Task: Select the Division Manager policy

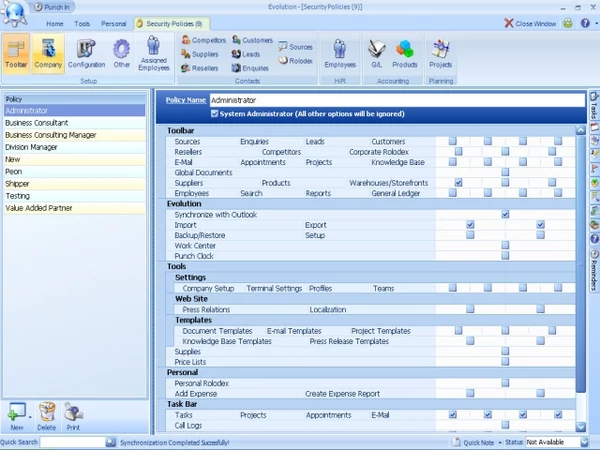Action: [75, 147]
